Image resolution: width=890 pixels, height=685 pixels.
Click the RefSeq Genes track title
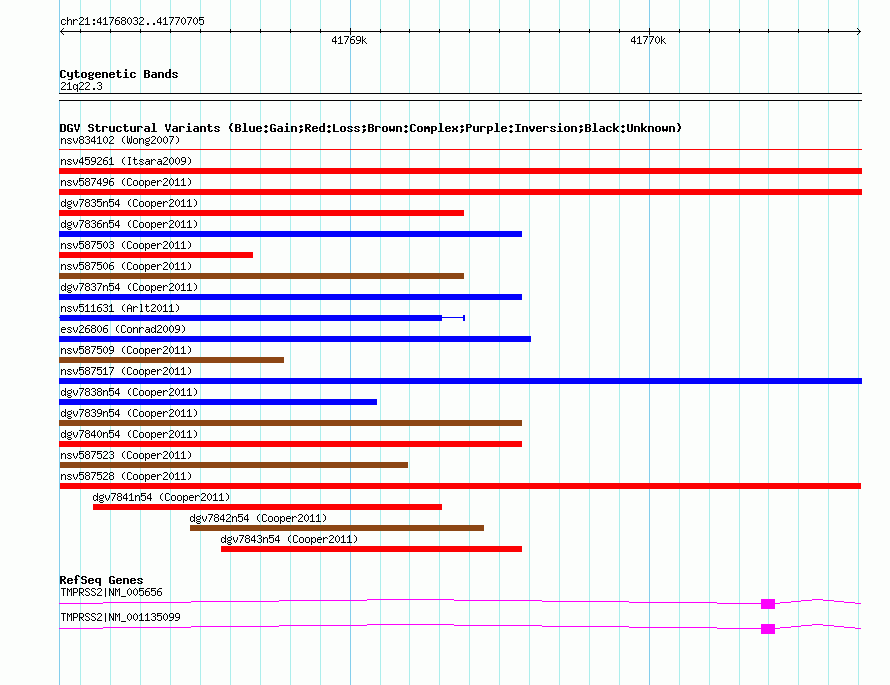pos(101,580)
